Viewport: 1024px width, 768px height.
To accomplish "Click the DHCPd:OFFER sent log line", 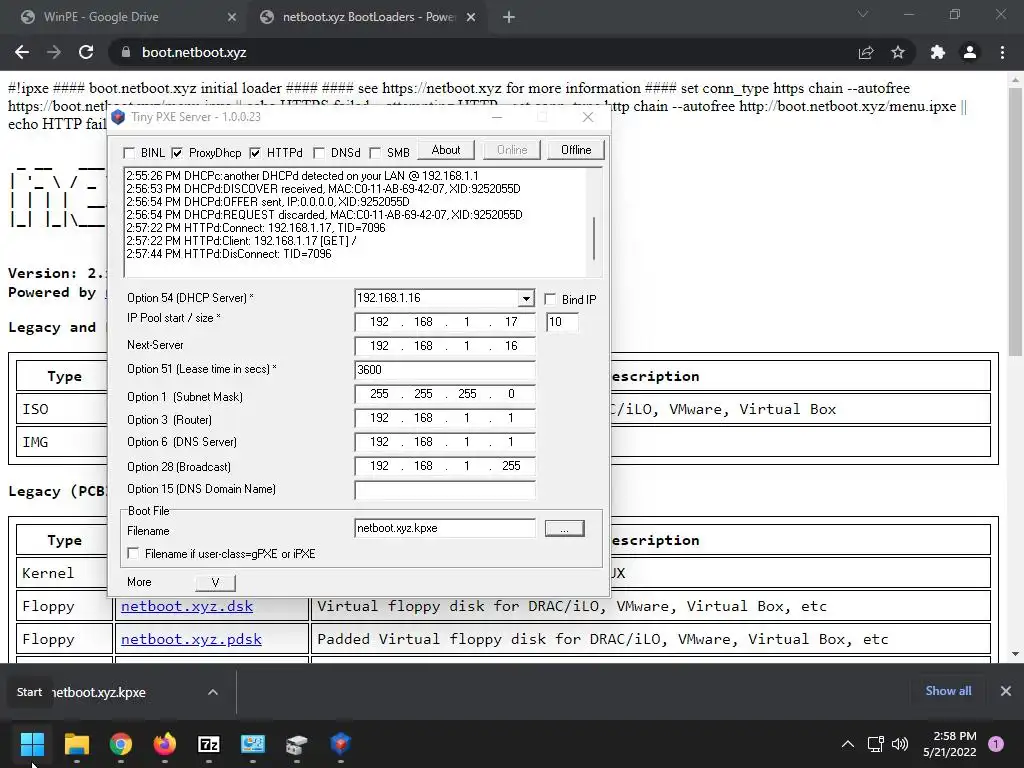I will click(268, 202).
